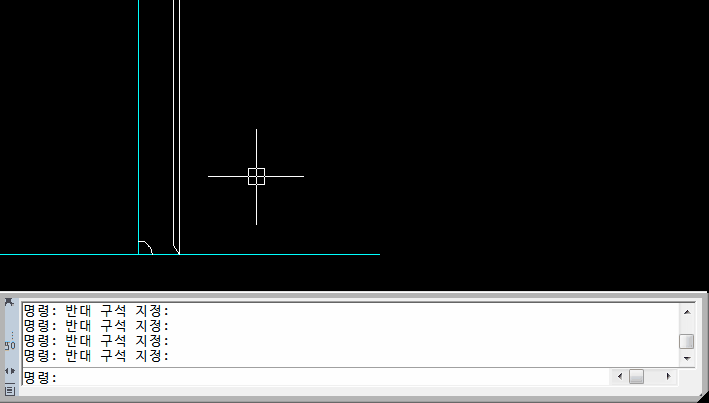
Task: Click the horizontal scrollbar thumb in the command line
Action: pos(636,376)
